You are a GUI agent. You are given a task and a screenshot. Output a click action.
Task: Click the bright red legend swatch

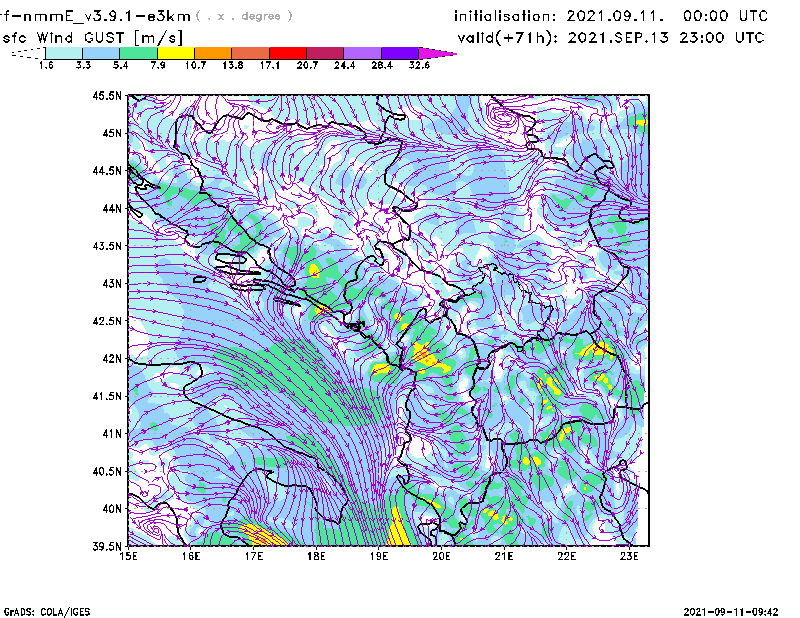pyautogui.click(x=288, y=53)
